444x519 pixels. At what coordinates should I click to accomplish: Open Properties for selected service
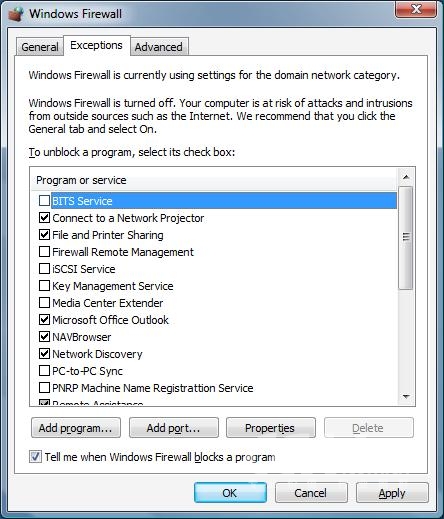pos(271,428)
